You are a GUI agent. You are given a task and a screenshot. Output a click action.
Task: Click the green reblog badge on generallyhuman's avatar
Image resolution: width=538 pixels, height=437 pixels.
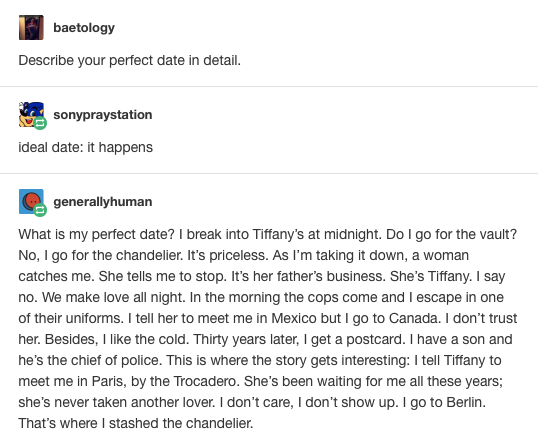pos(40,210)
